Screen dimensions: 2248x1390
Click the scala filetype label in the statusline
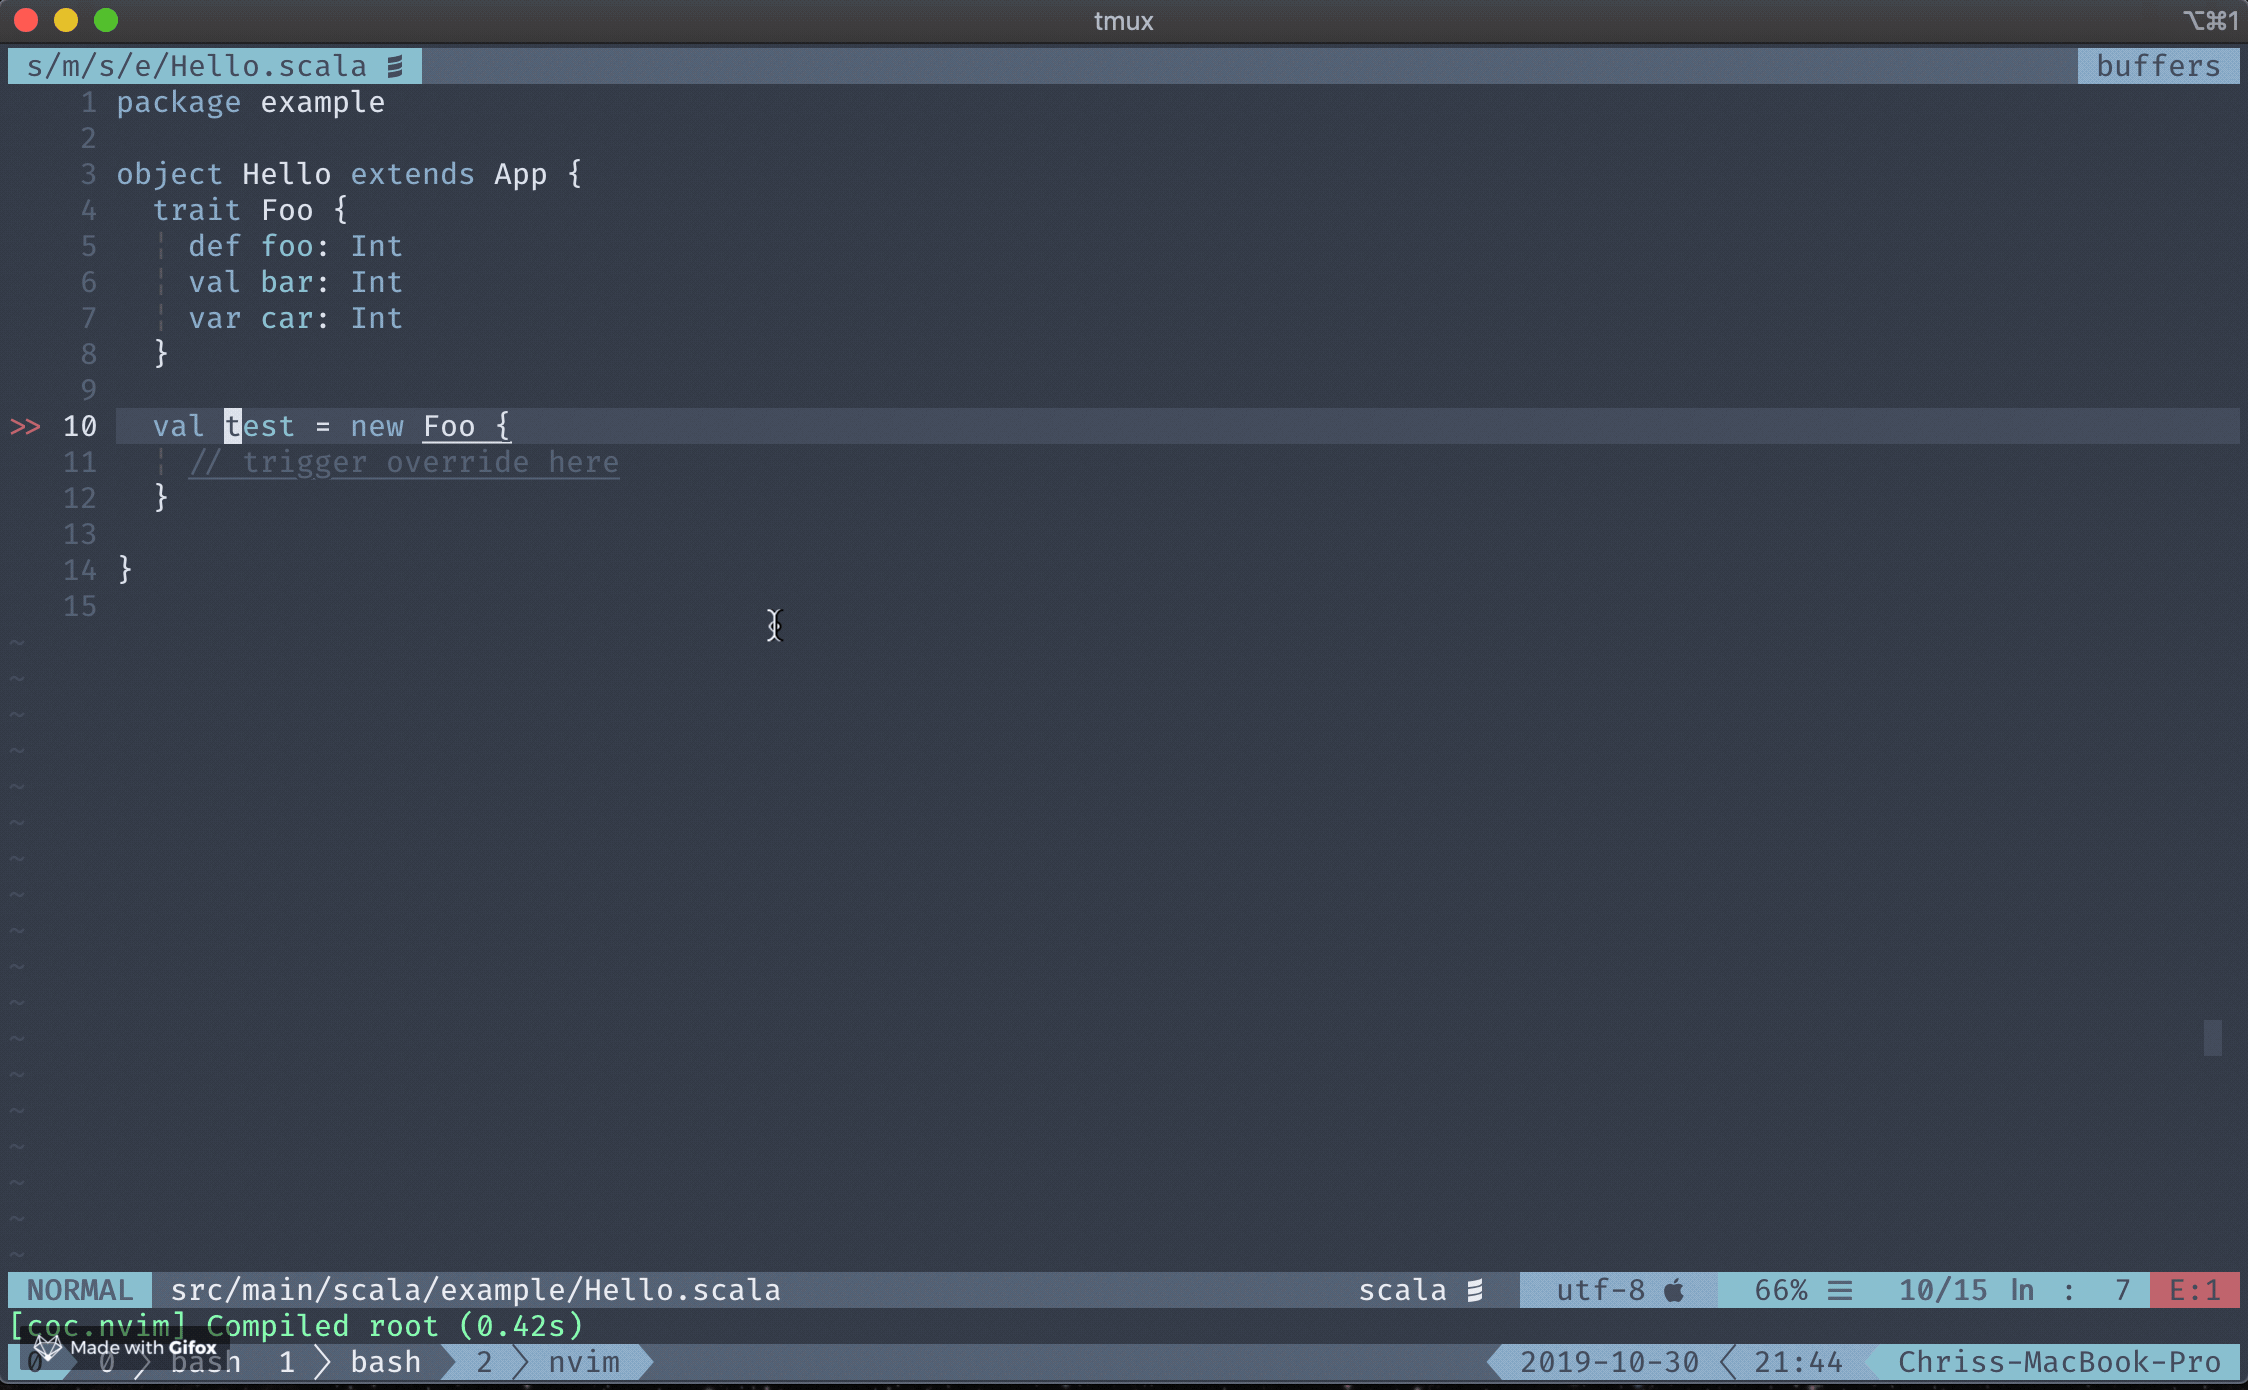[x=1402, y=1290]
